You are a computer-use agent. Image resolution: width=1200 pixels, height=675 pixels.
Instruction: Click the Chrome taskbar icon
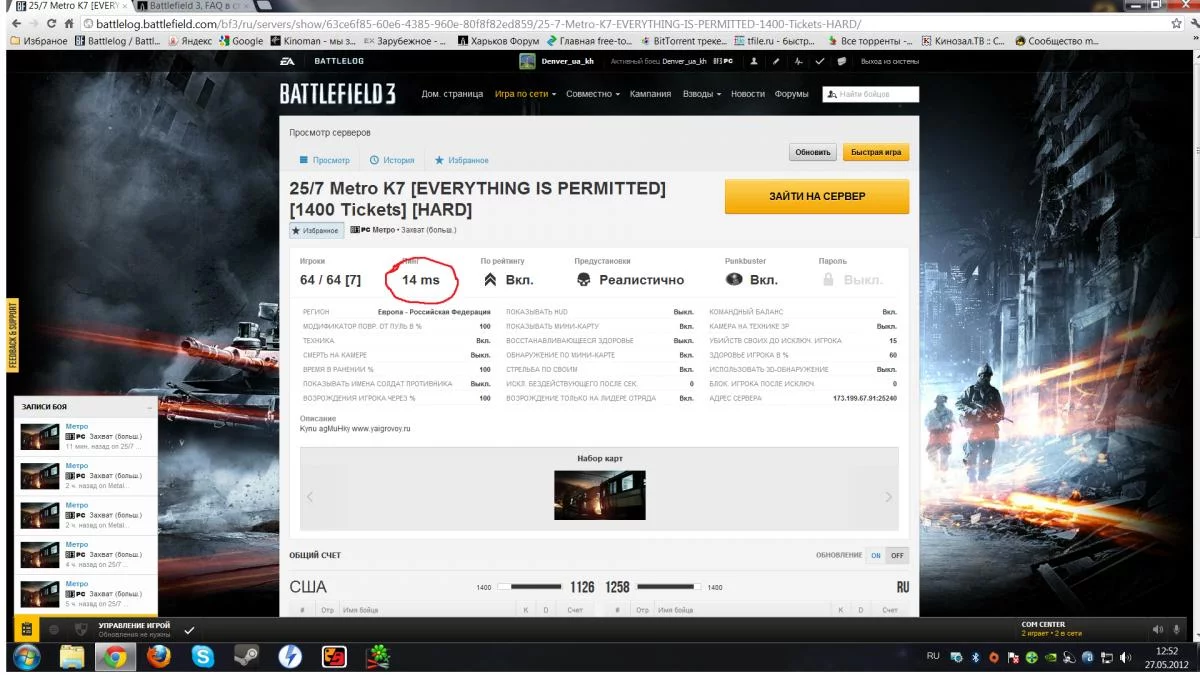click(x=115, y=657)
